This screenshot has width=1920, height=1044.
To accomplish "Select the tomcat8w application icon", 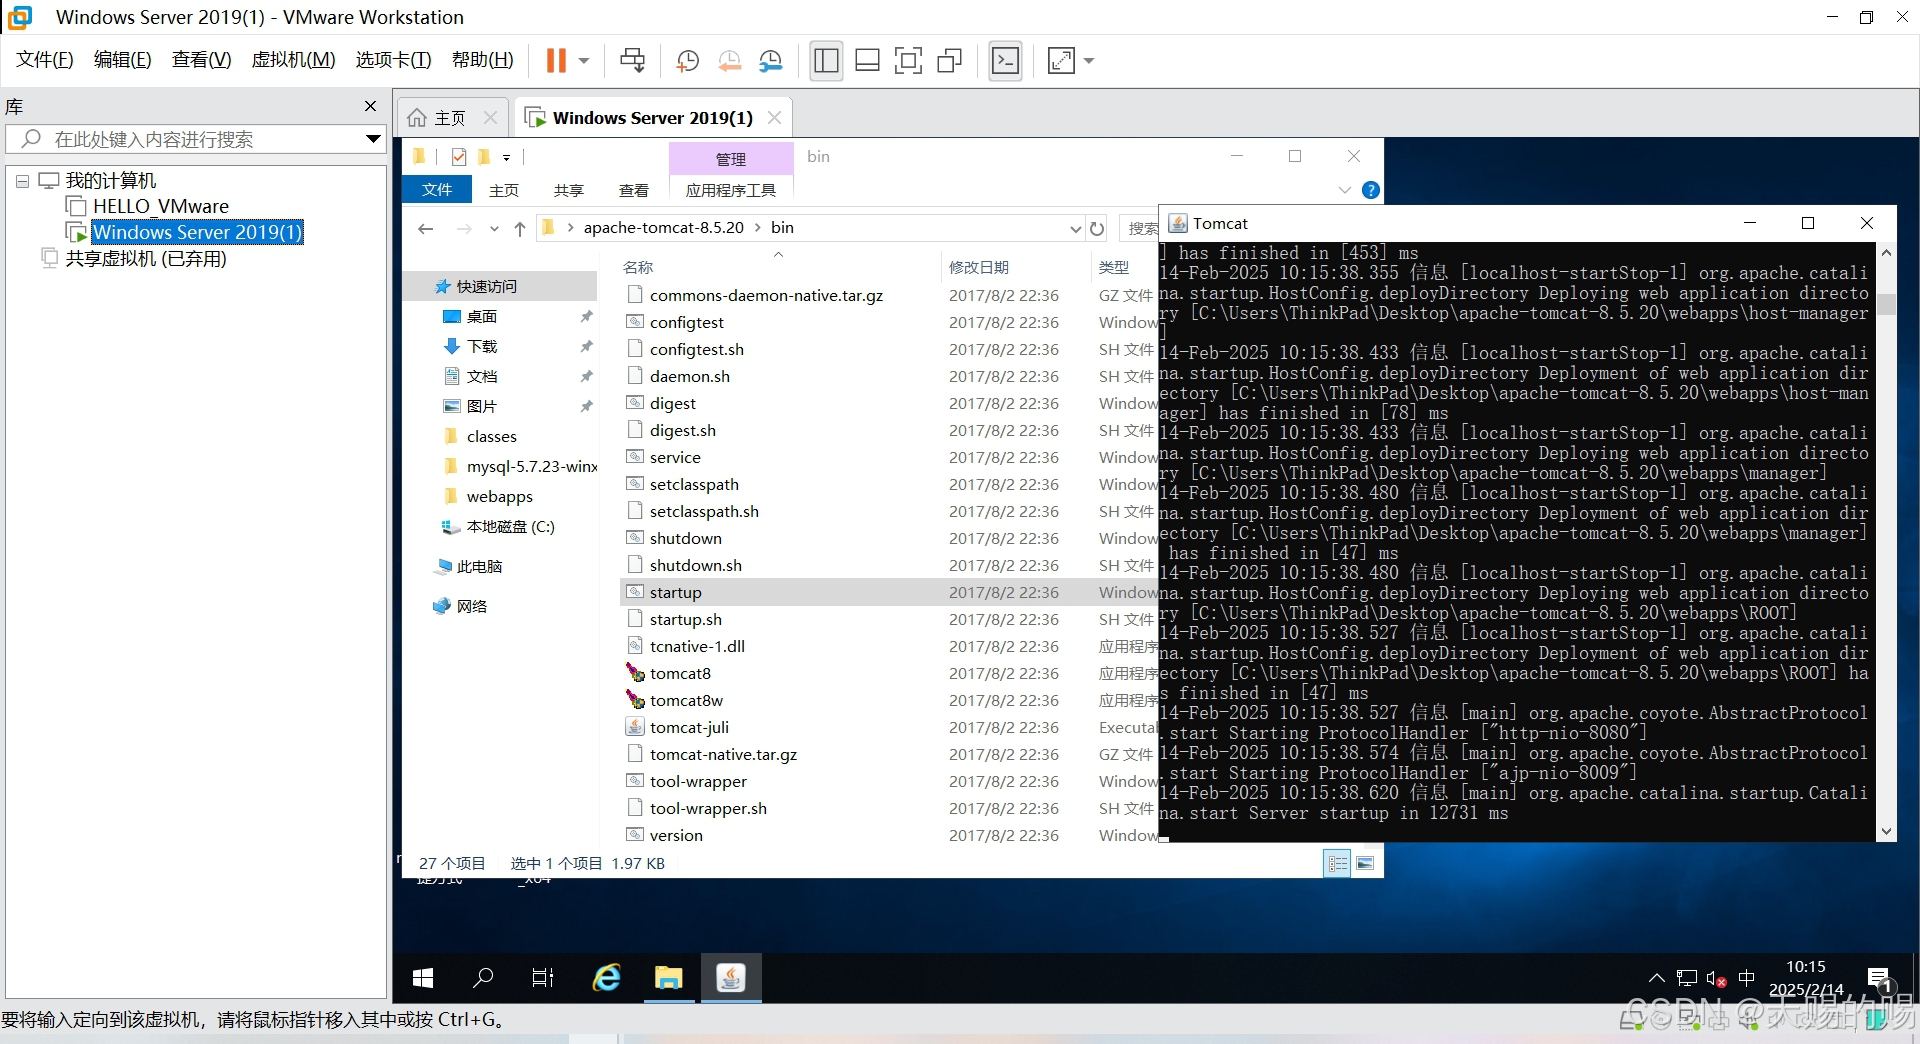I will (634, 700).
